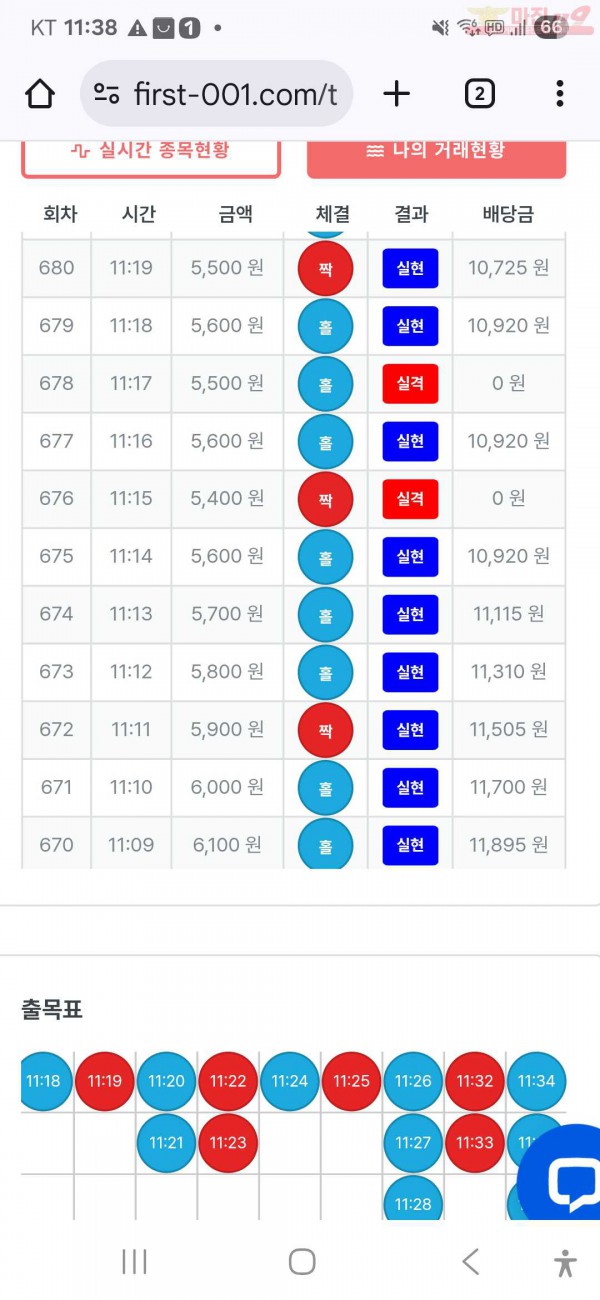Tap the site settings icon in address bar
The width and height of the screenshot is (600, 1300).
tap(107, 94)
